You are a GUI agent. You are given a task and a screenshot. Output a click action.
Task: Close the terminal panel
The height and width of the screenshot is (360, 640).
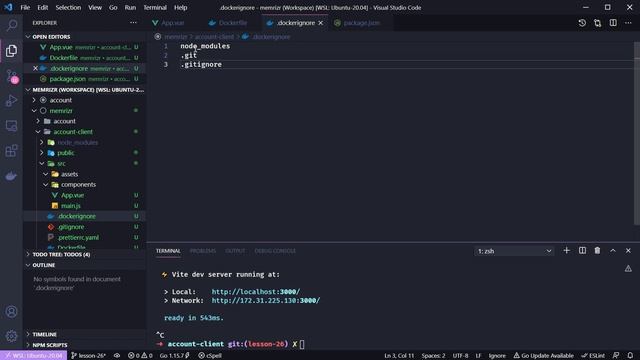pos(628,251)
